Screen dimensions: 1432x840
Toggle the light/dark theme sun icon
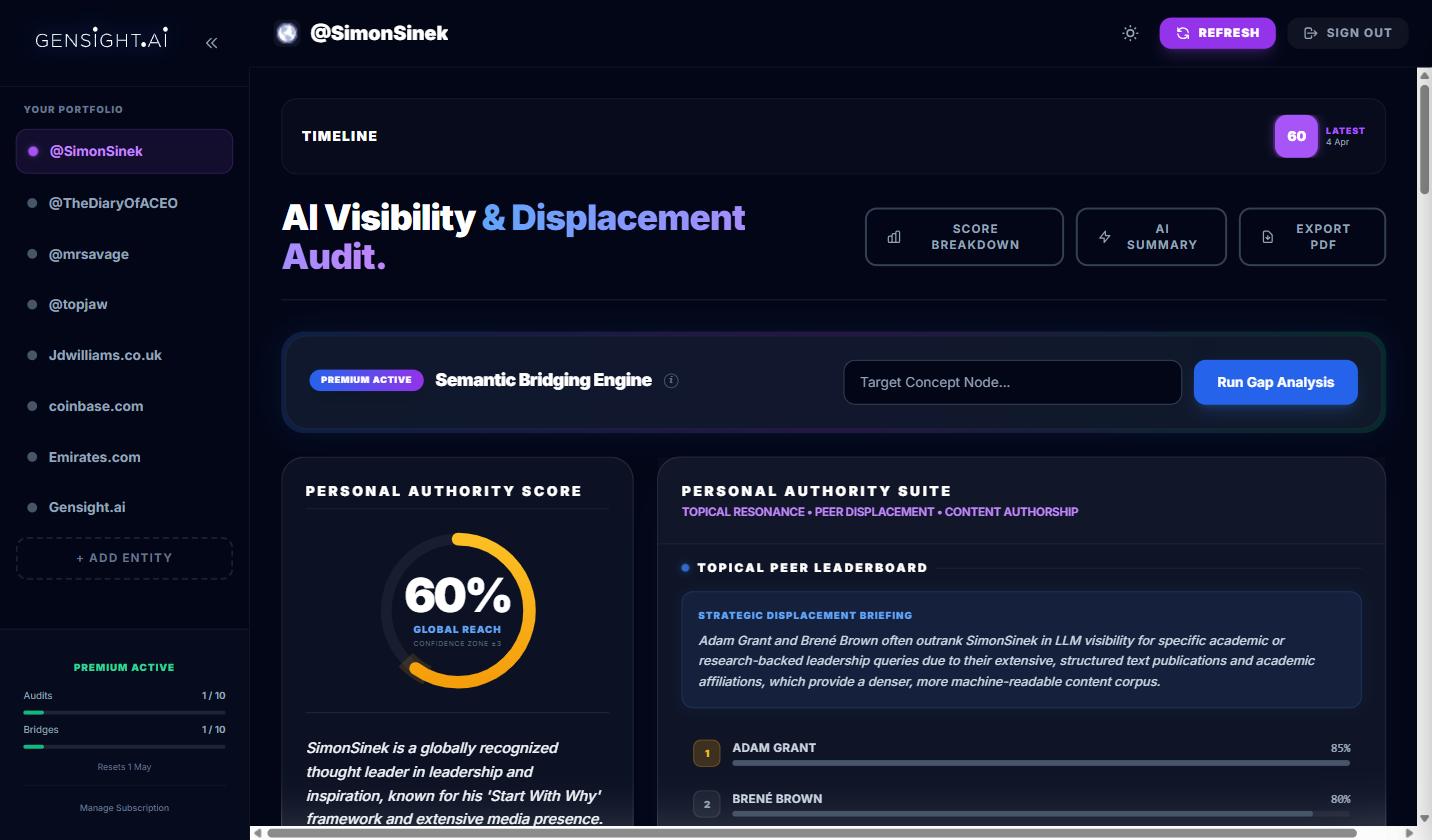1130,33
